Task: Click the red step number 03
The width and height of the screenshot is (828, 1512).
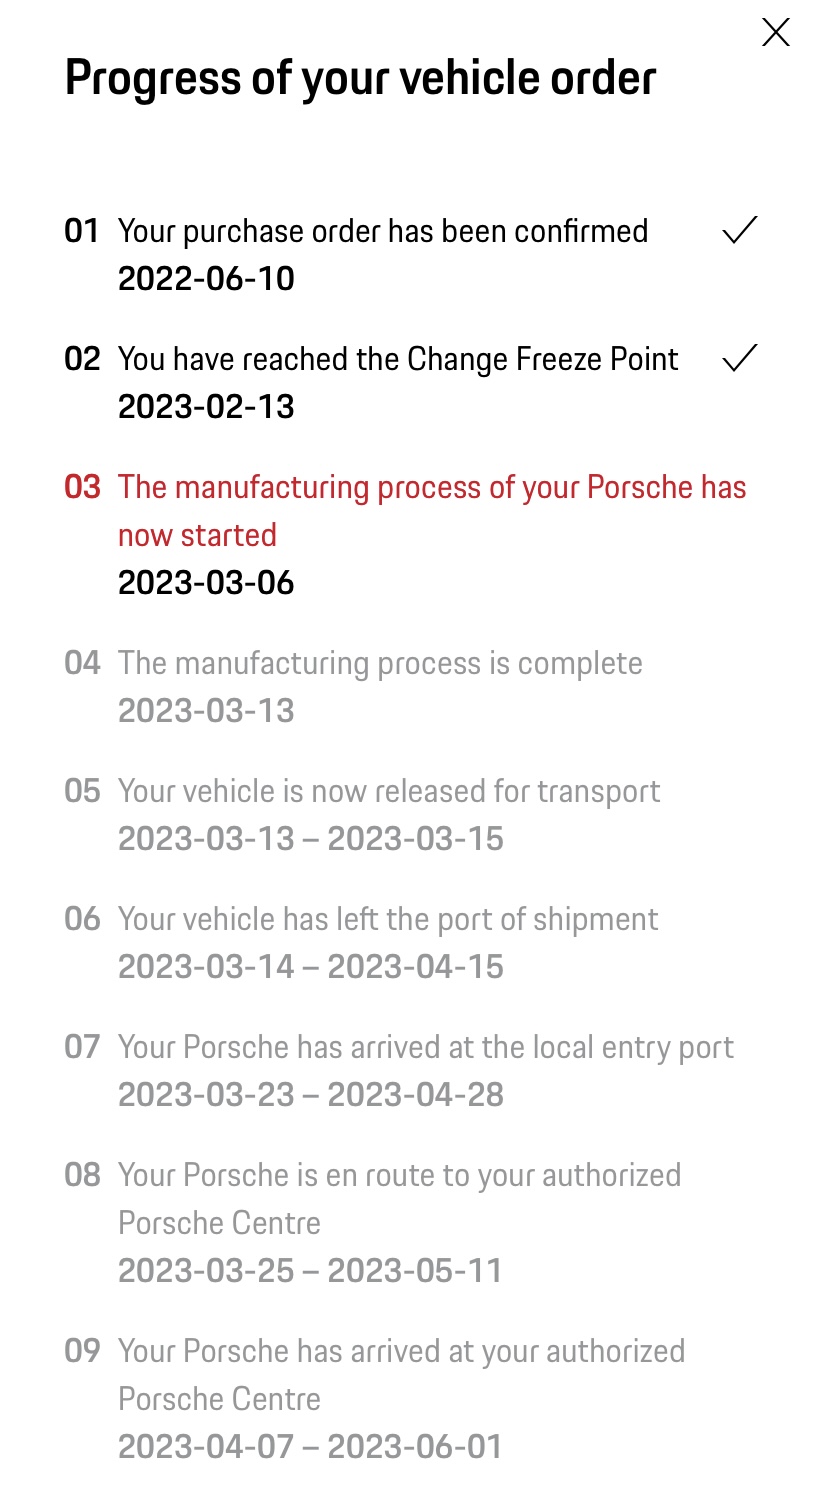Action: pyautogui.click(x=82, y=487)
